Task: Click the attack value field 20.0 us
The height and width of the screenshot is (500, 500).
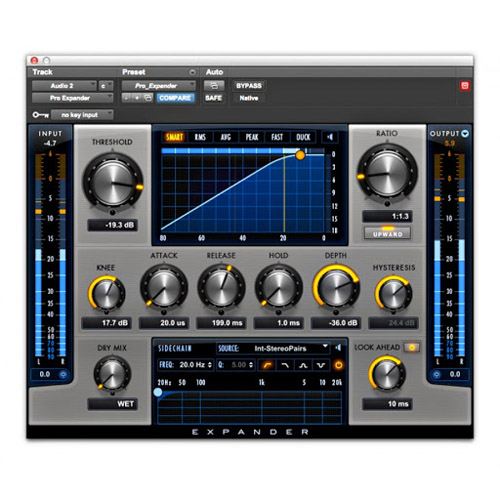Action: (x=164, y=323)
